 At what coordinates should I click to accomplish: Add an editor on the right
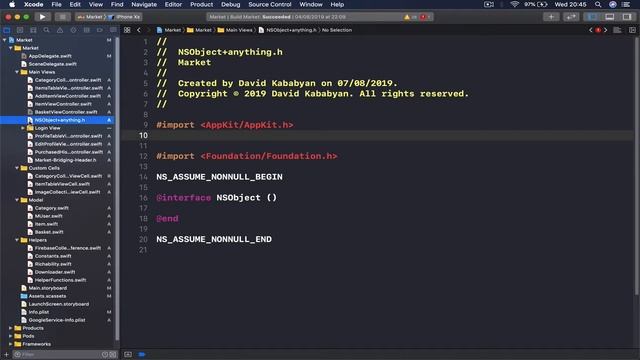[632, 30]
